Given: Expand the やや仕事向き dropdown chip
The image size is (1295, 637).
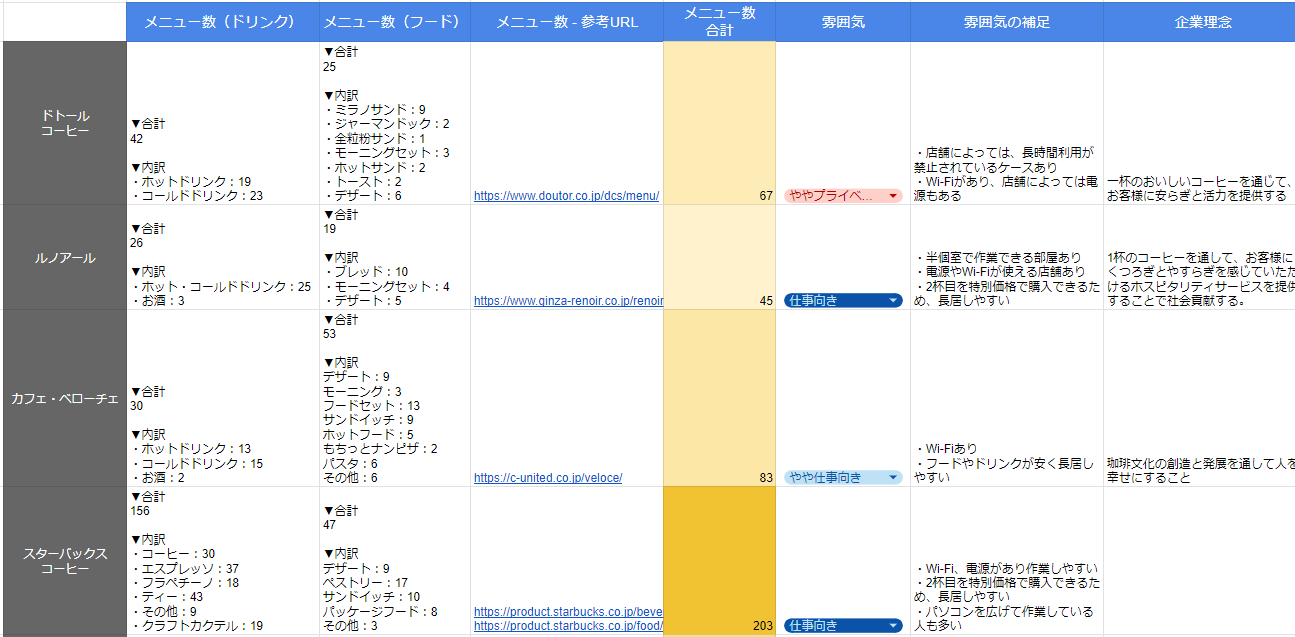Looking at the screenshot, I should coord(893,478).
